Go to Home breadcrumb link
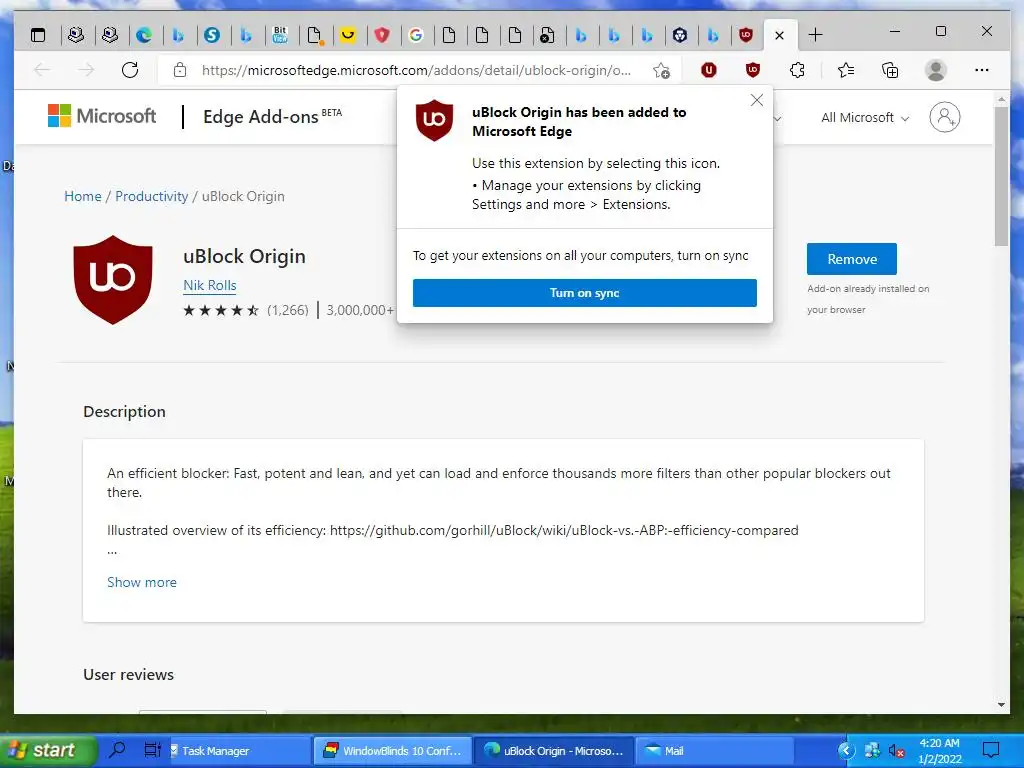The width and height of the screenshot is (1024, 768). [x=83, y=196]
